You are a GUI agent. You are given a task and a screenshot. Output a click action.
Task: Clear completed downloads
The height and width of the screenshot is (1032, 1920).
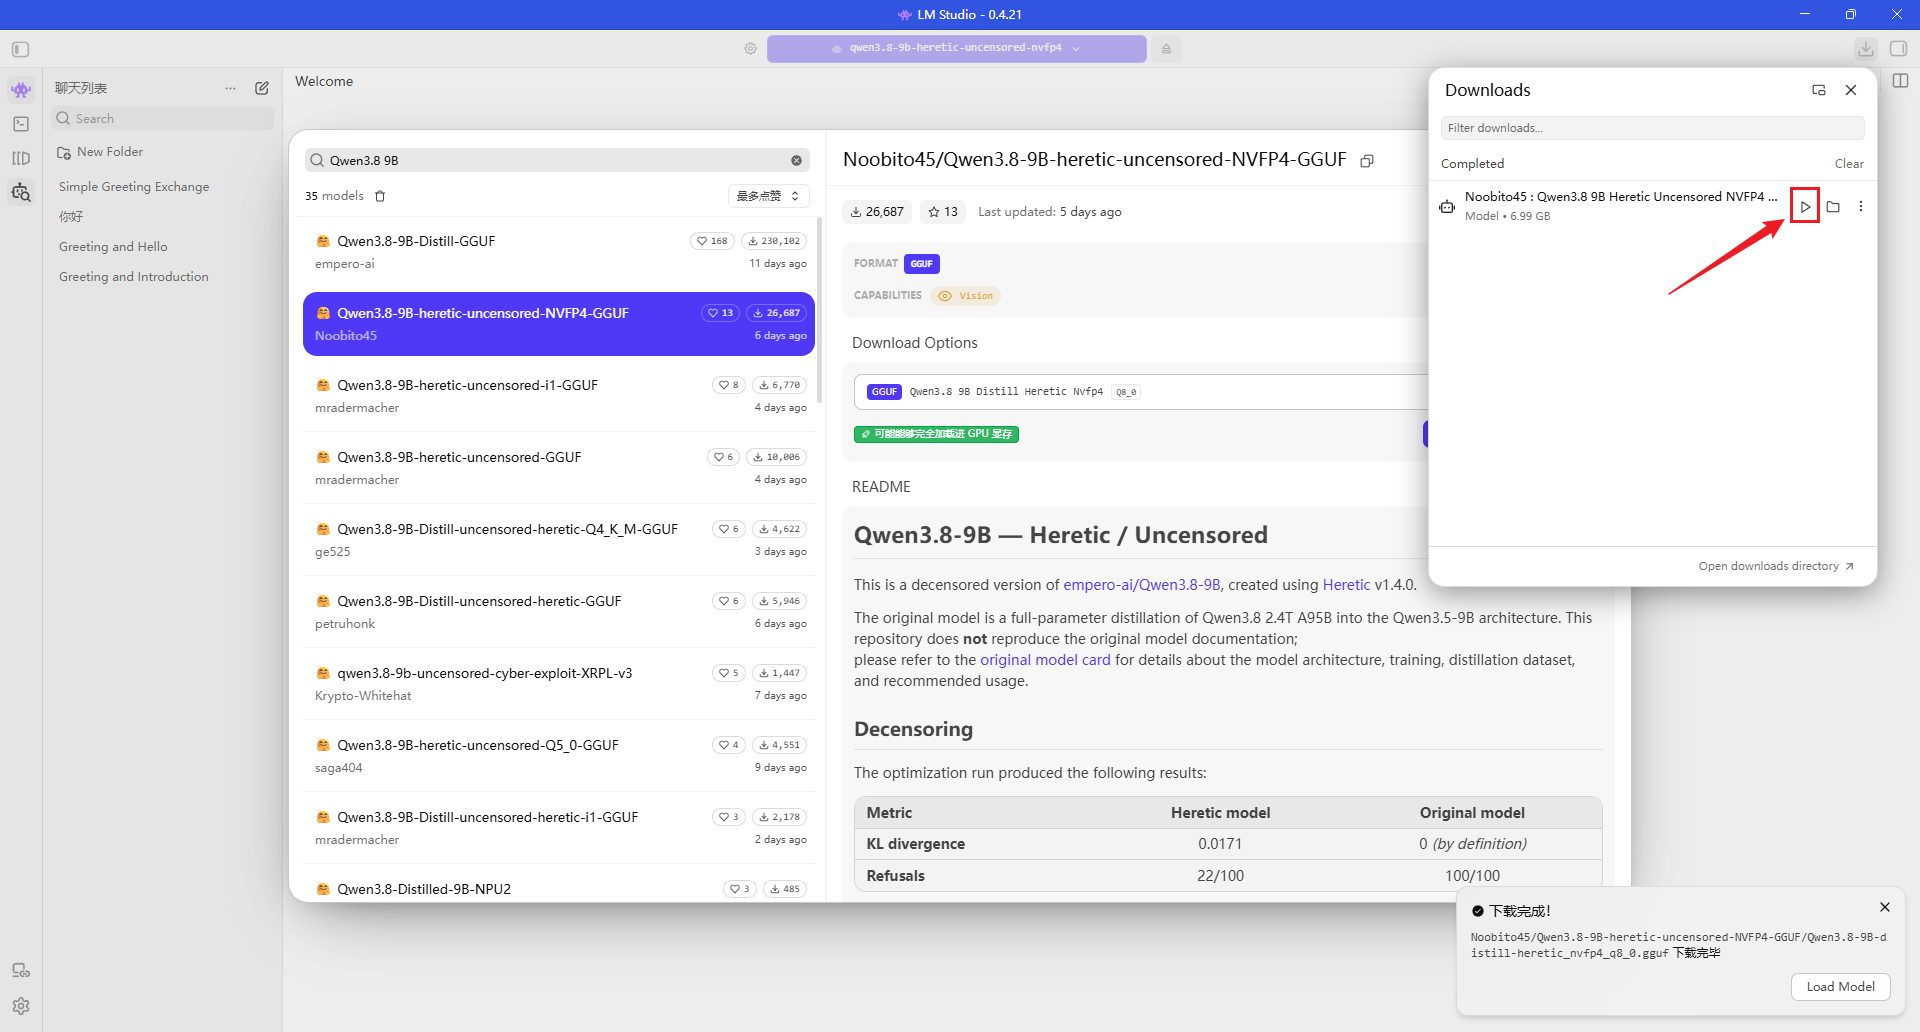1849,164
